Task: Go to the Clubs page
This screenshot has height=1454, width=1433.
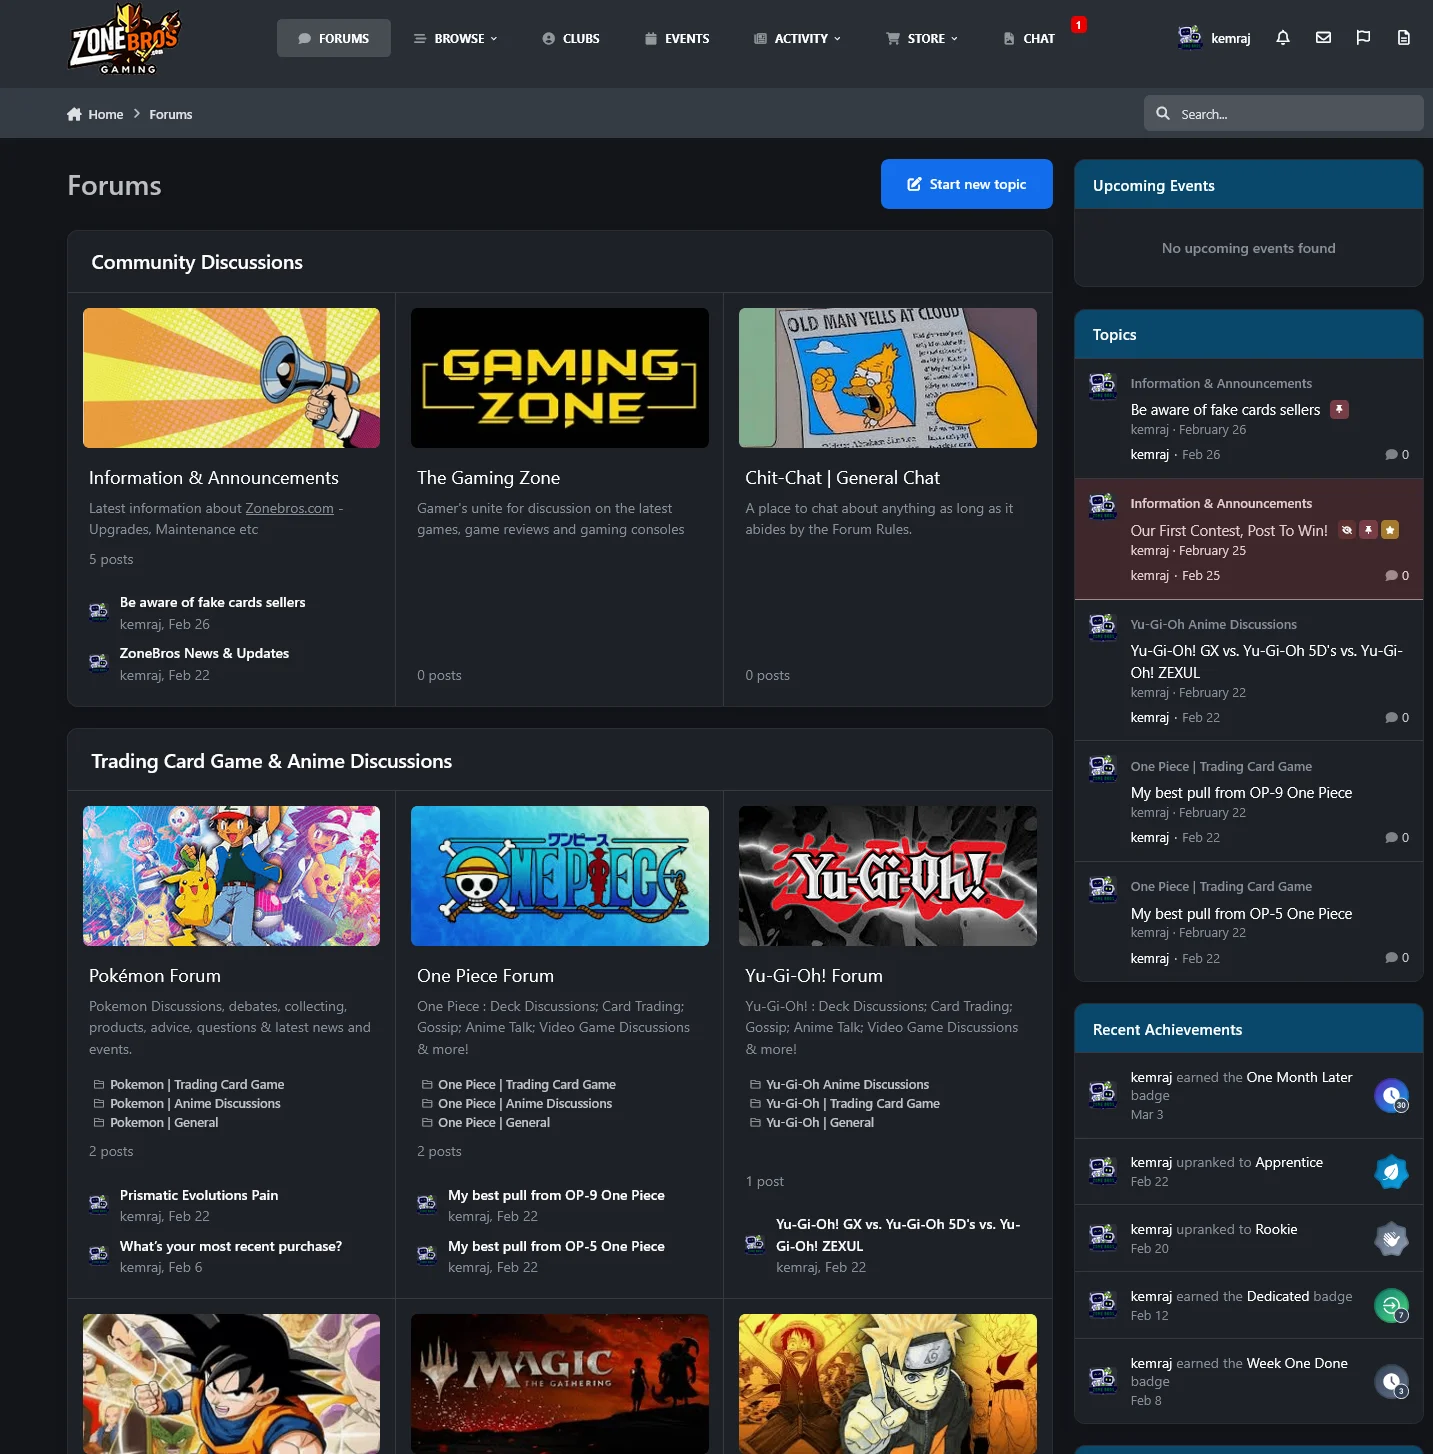Action: (571, 38)
